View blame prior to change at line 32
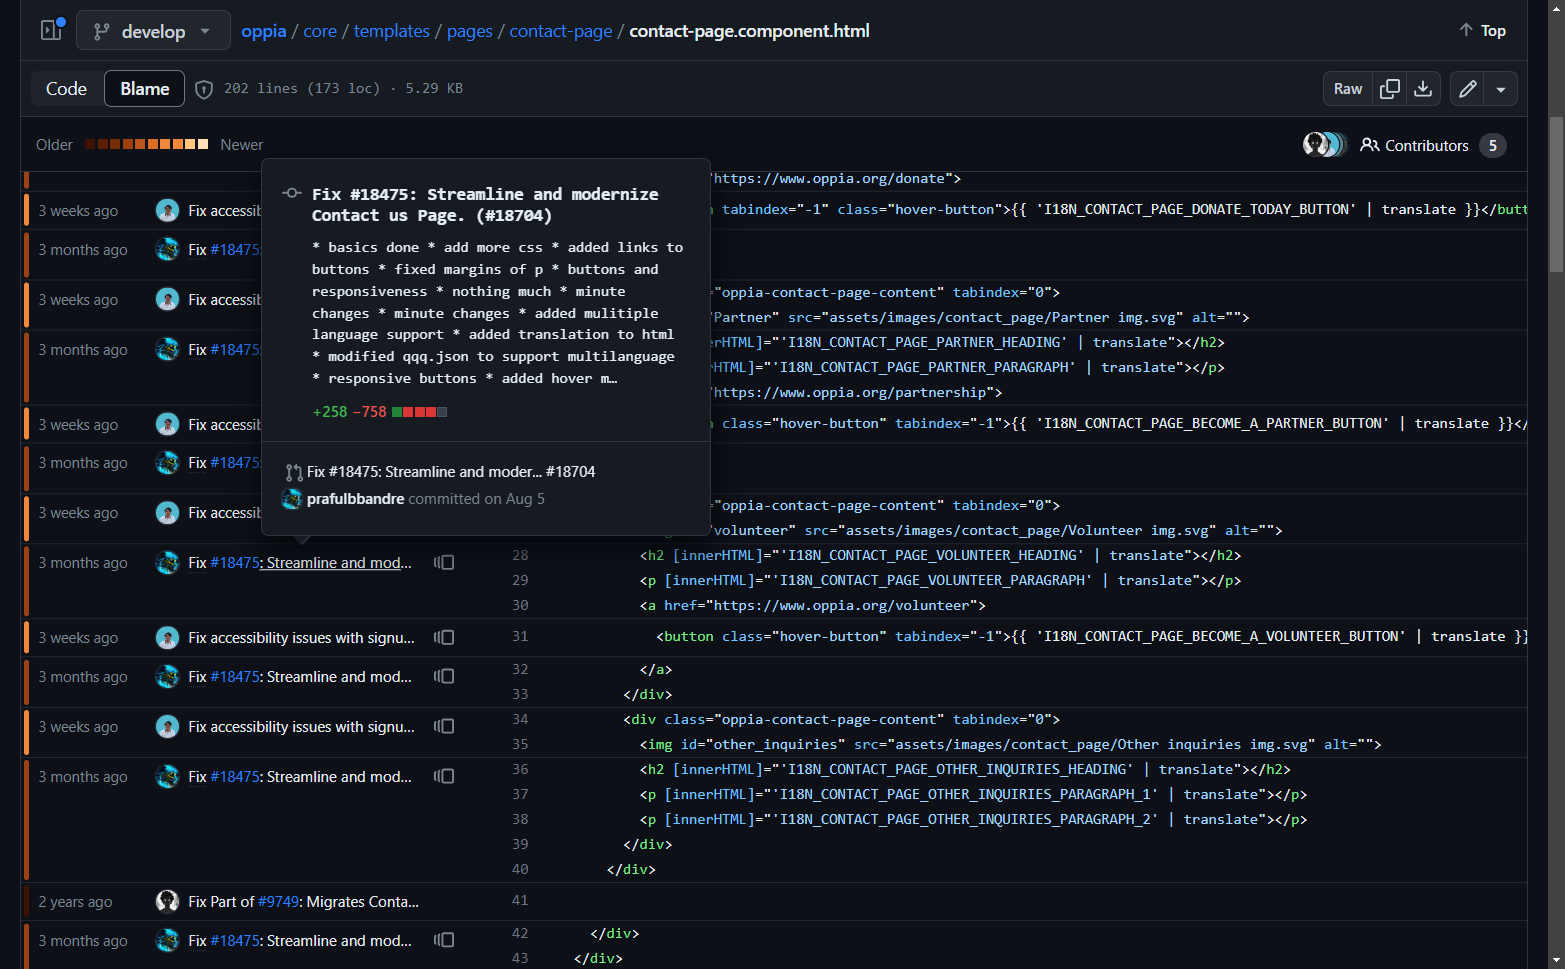This screenshot has height=969, width=1565. 444,677
